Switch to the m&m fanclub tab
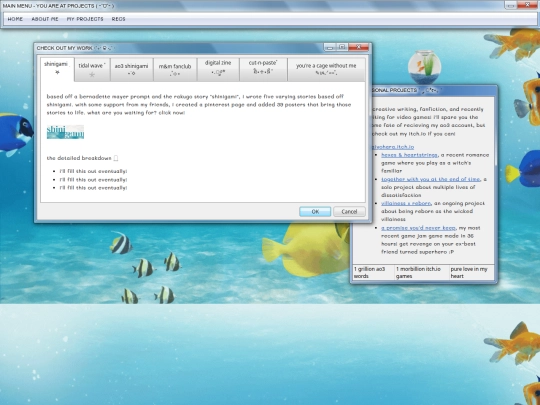 click(175, 69)
